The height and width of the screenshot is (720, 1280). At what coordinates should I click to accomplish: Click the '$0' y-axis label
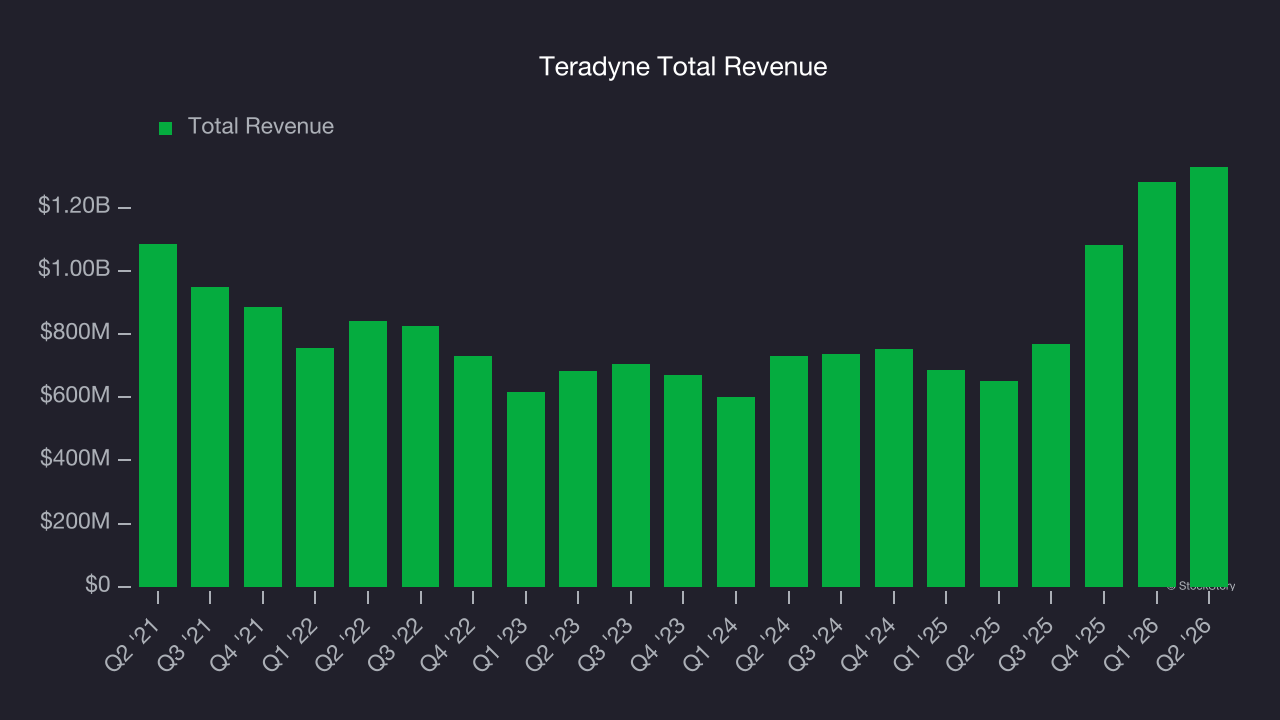pos(98,585)
